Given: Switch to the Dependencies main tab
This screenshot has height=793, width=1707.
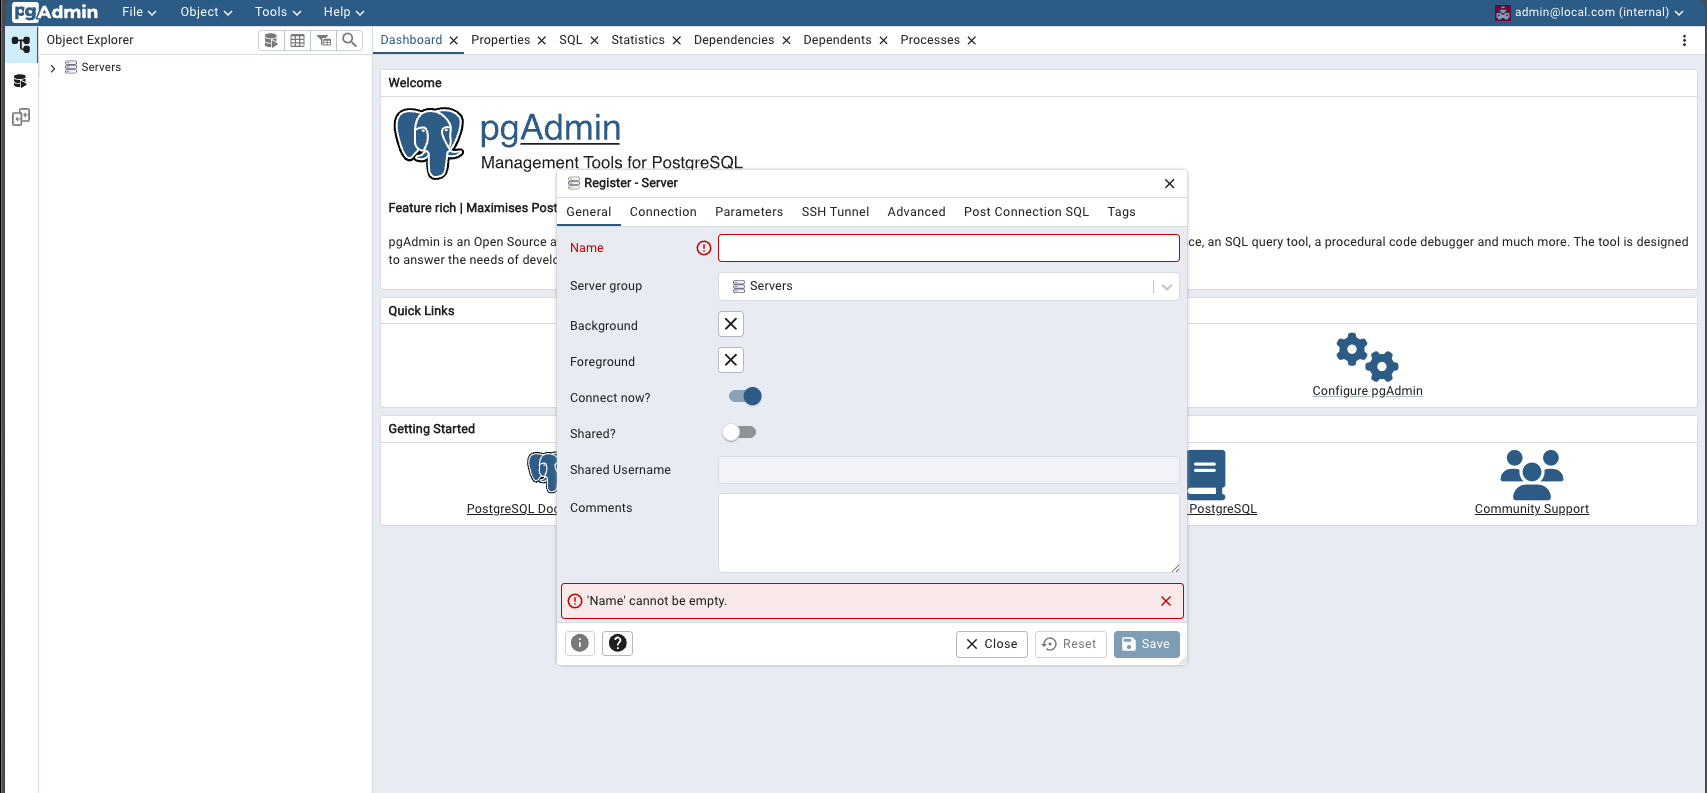Looking at the screenshot, I should click(x=734, y=40).
